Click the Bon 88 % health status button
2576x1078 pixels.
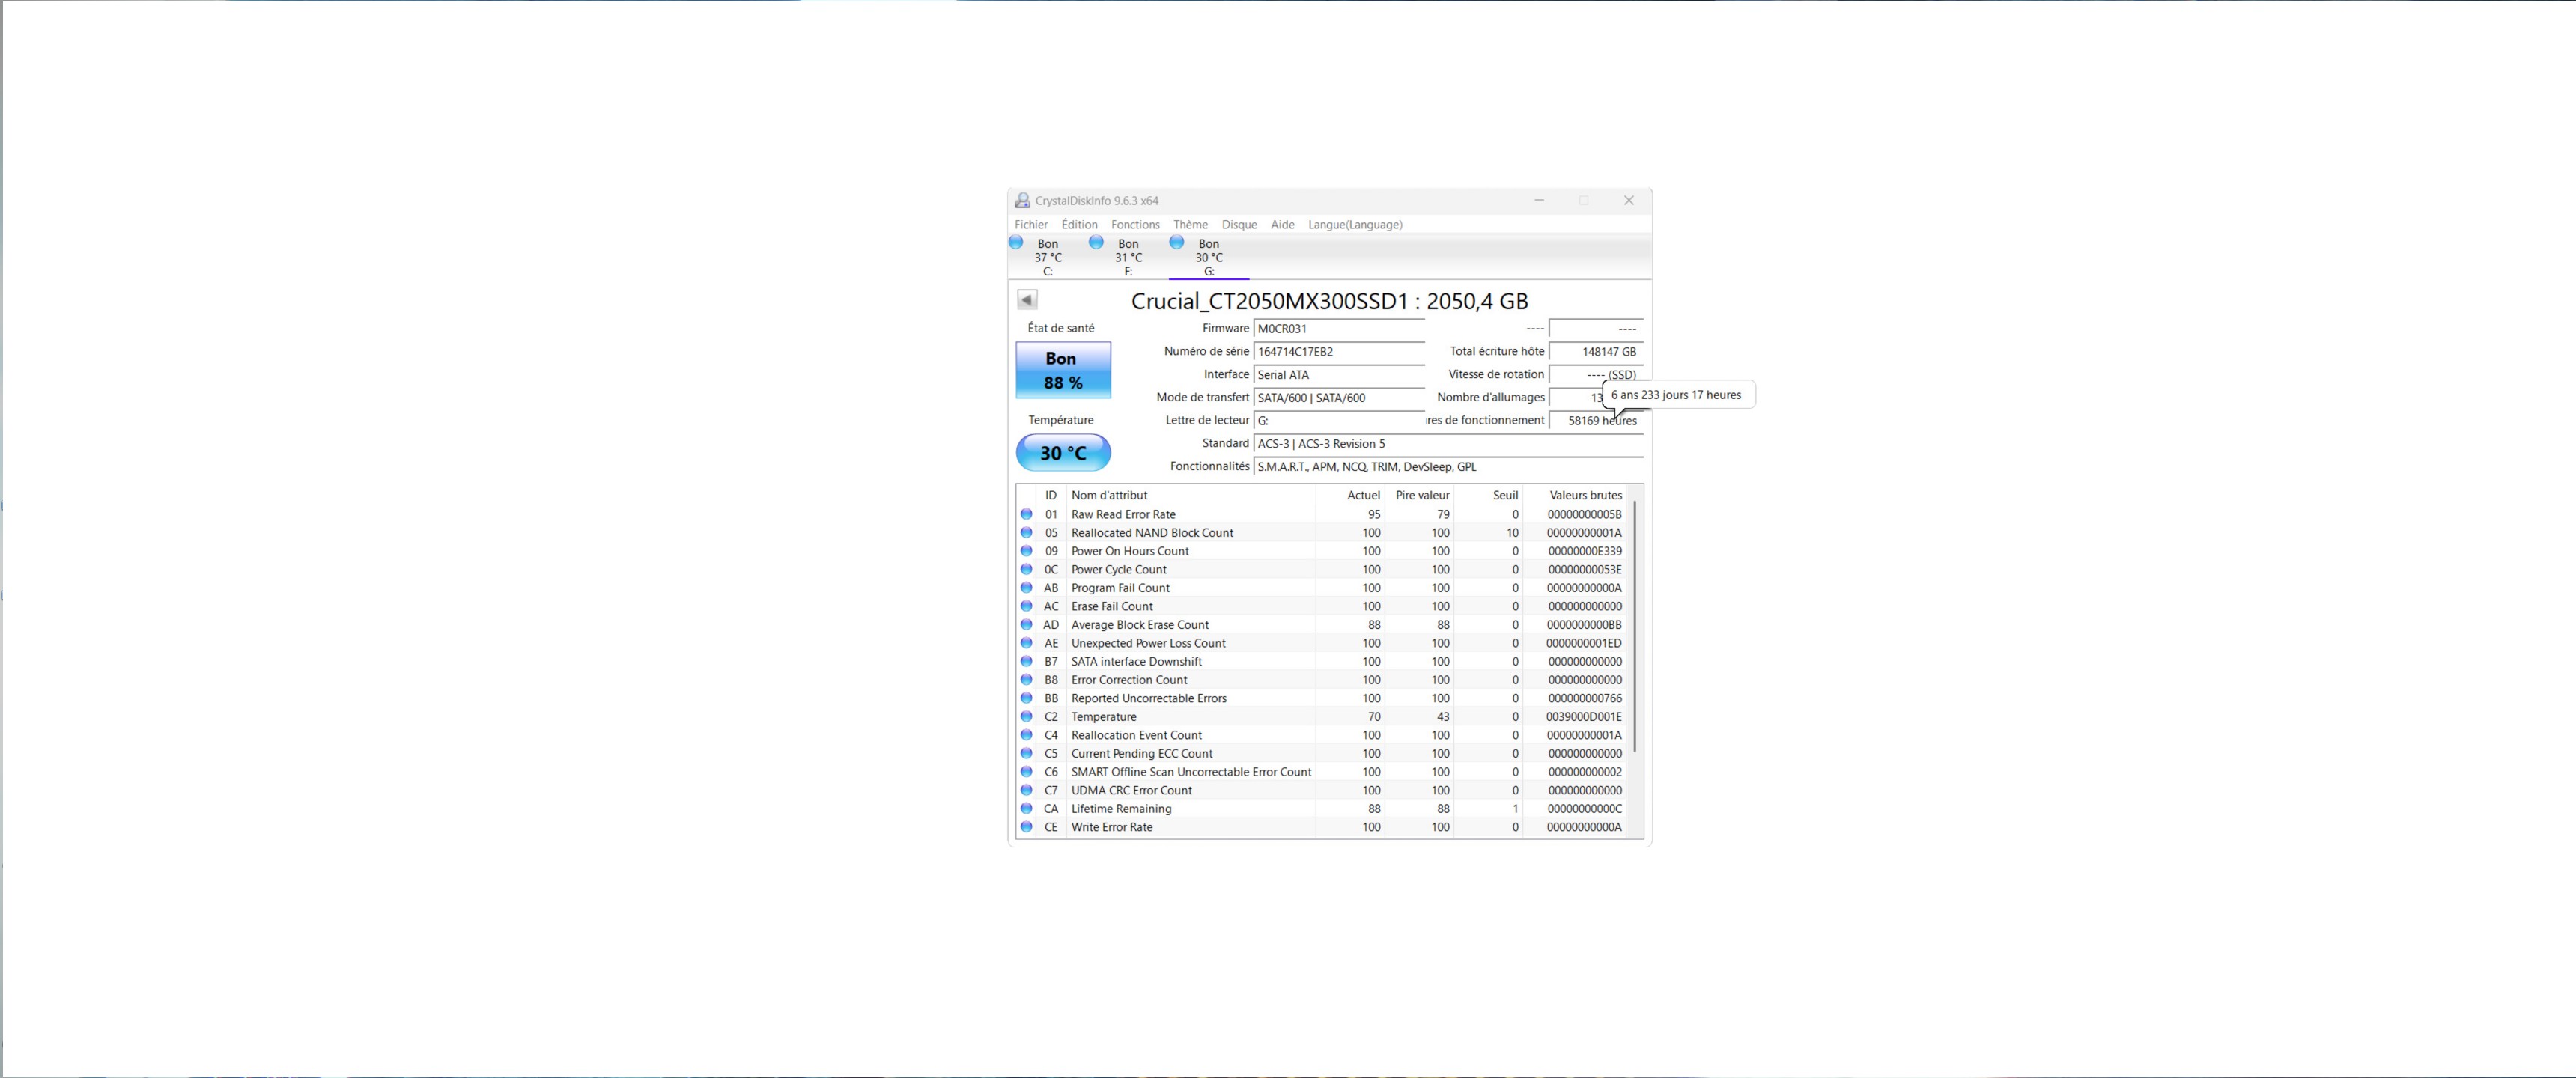1062,370
